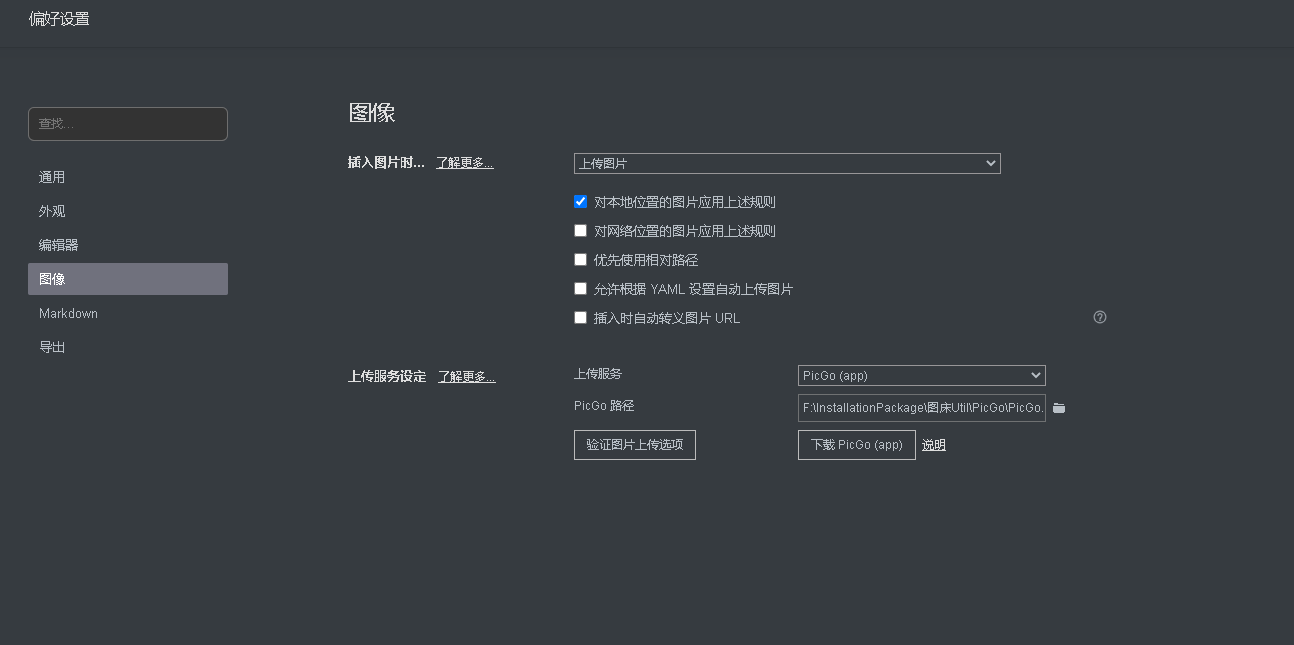The height and width of the screenshot is (645, 1294).
Task: Click the help question mark icon
Action: point(1100,317)
